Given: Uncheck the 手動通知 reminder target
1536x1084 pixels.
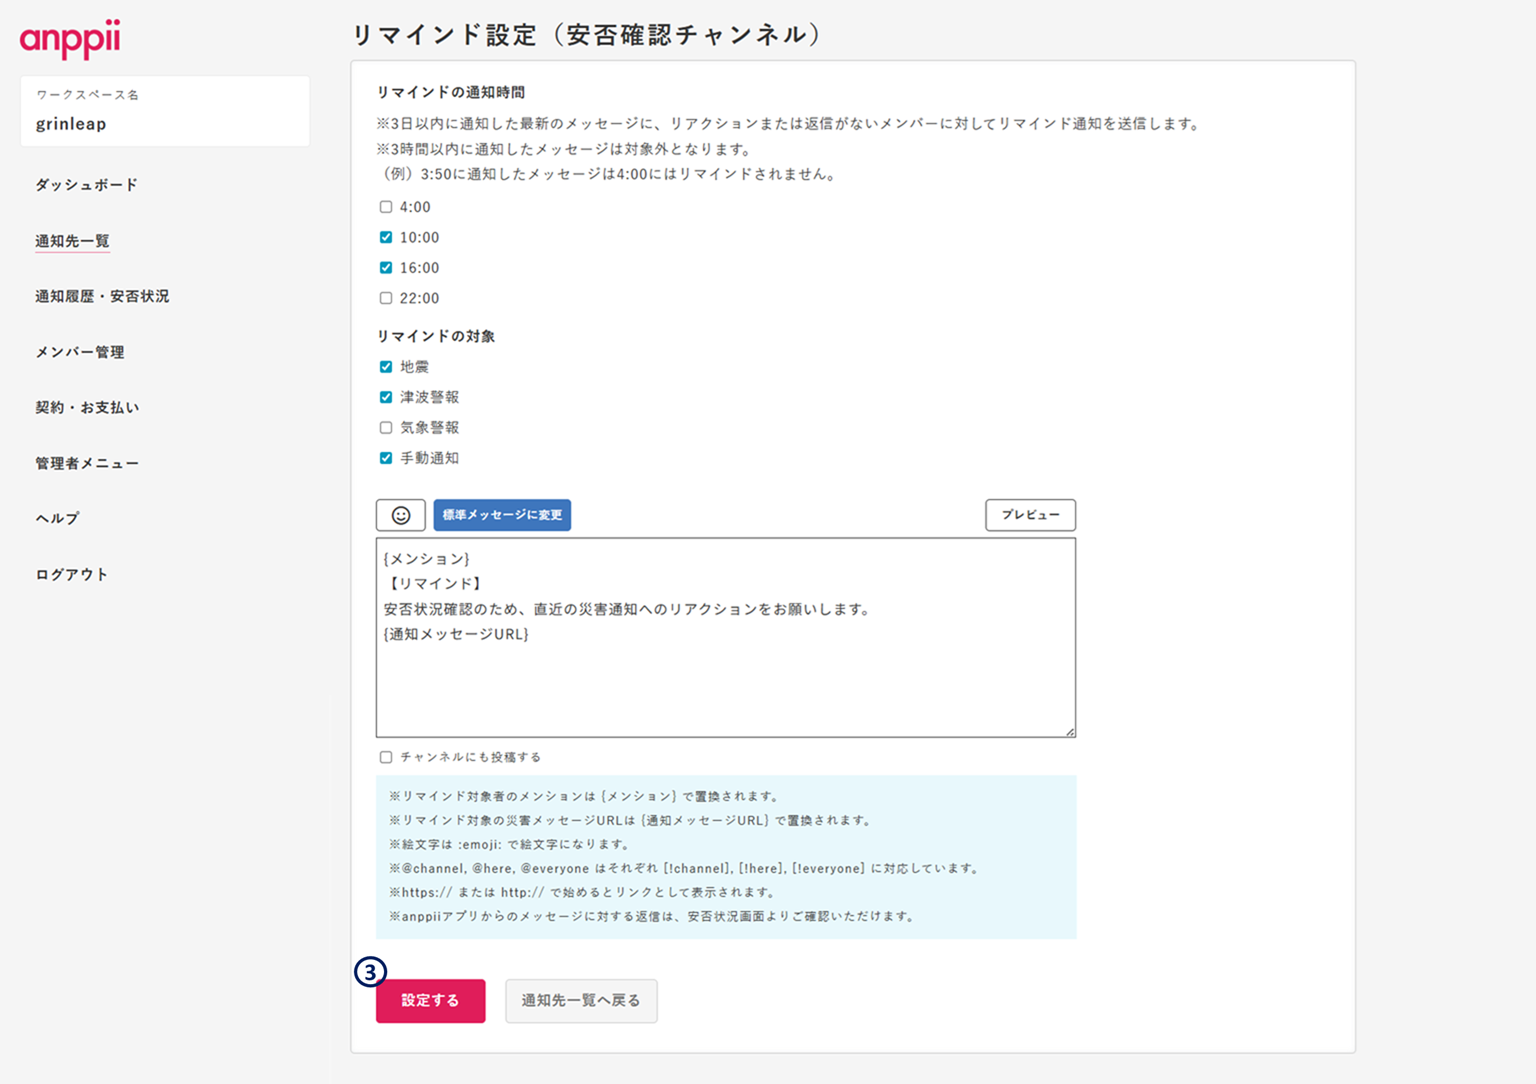Looking at the screenshot, I should (x=386, y=458).
